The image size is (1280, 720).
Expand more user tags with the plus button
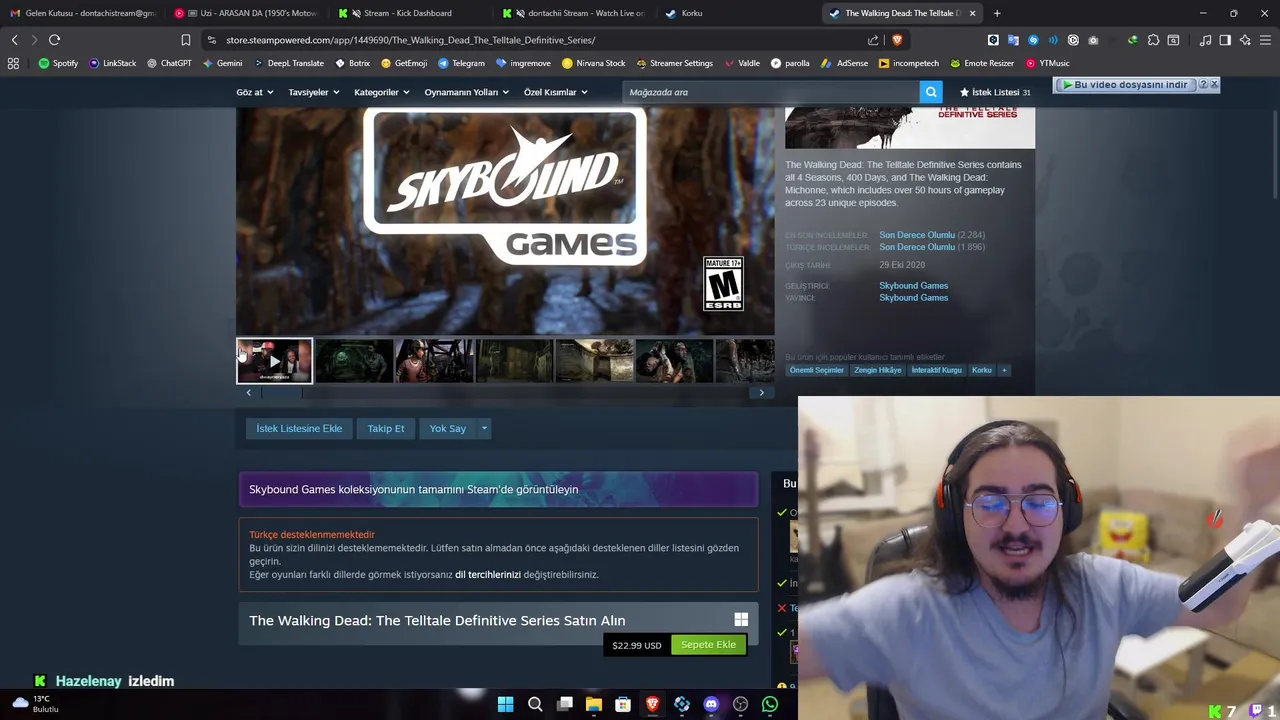(x=1004, y=370)
